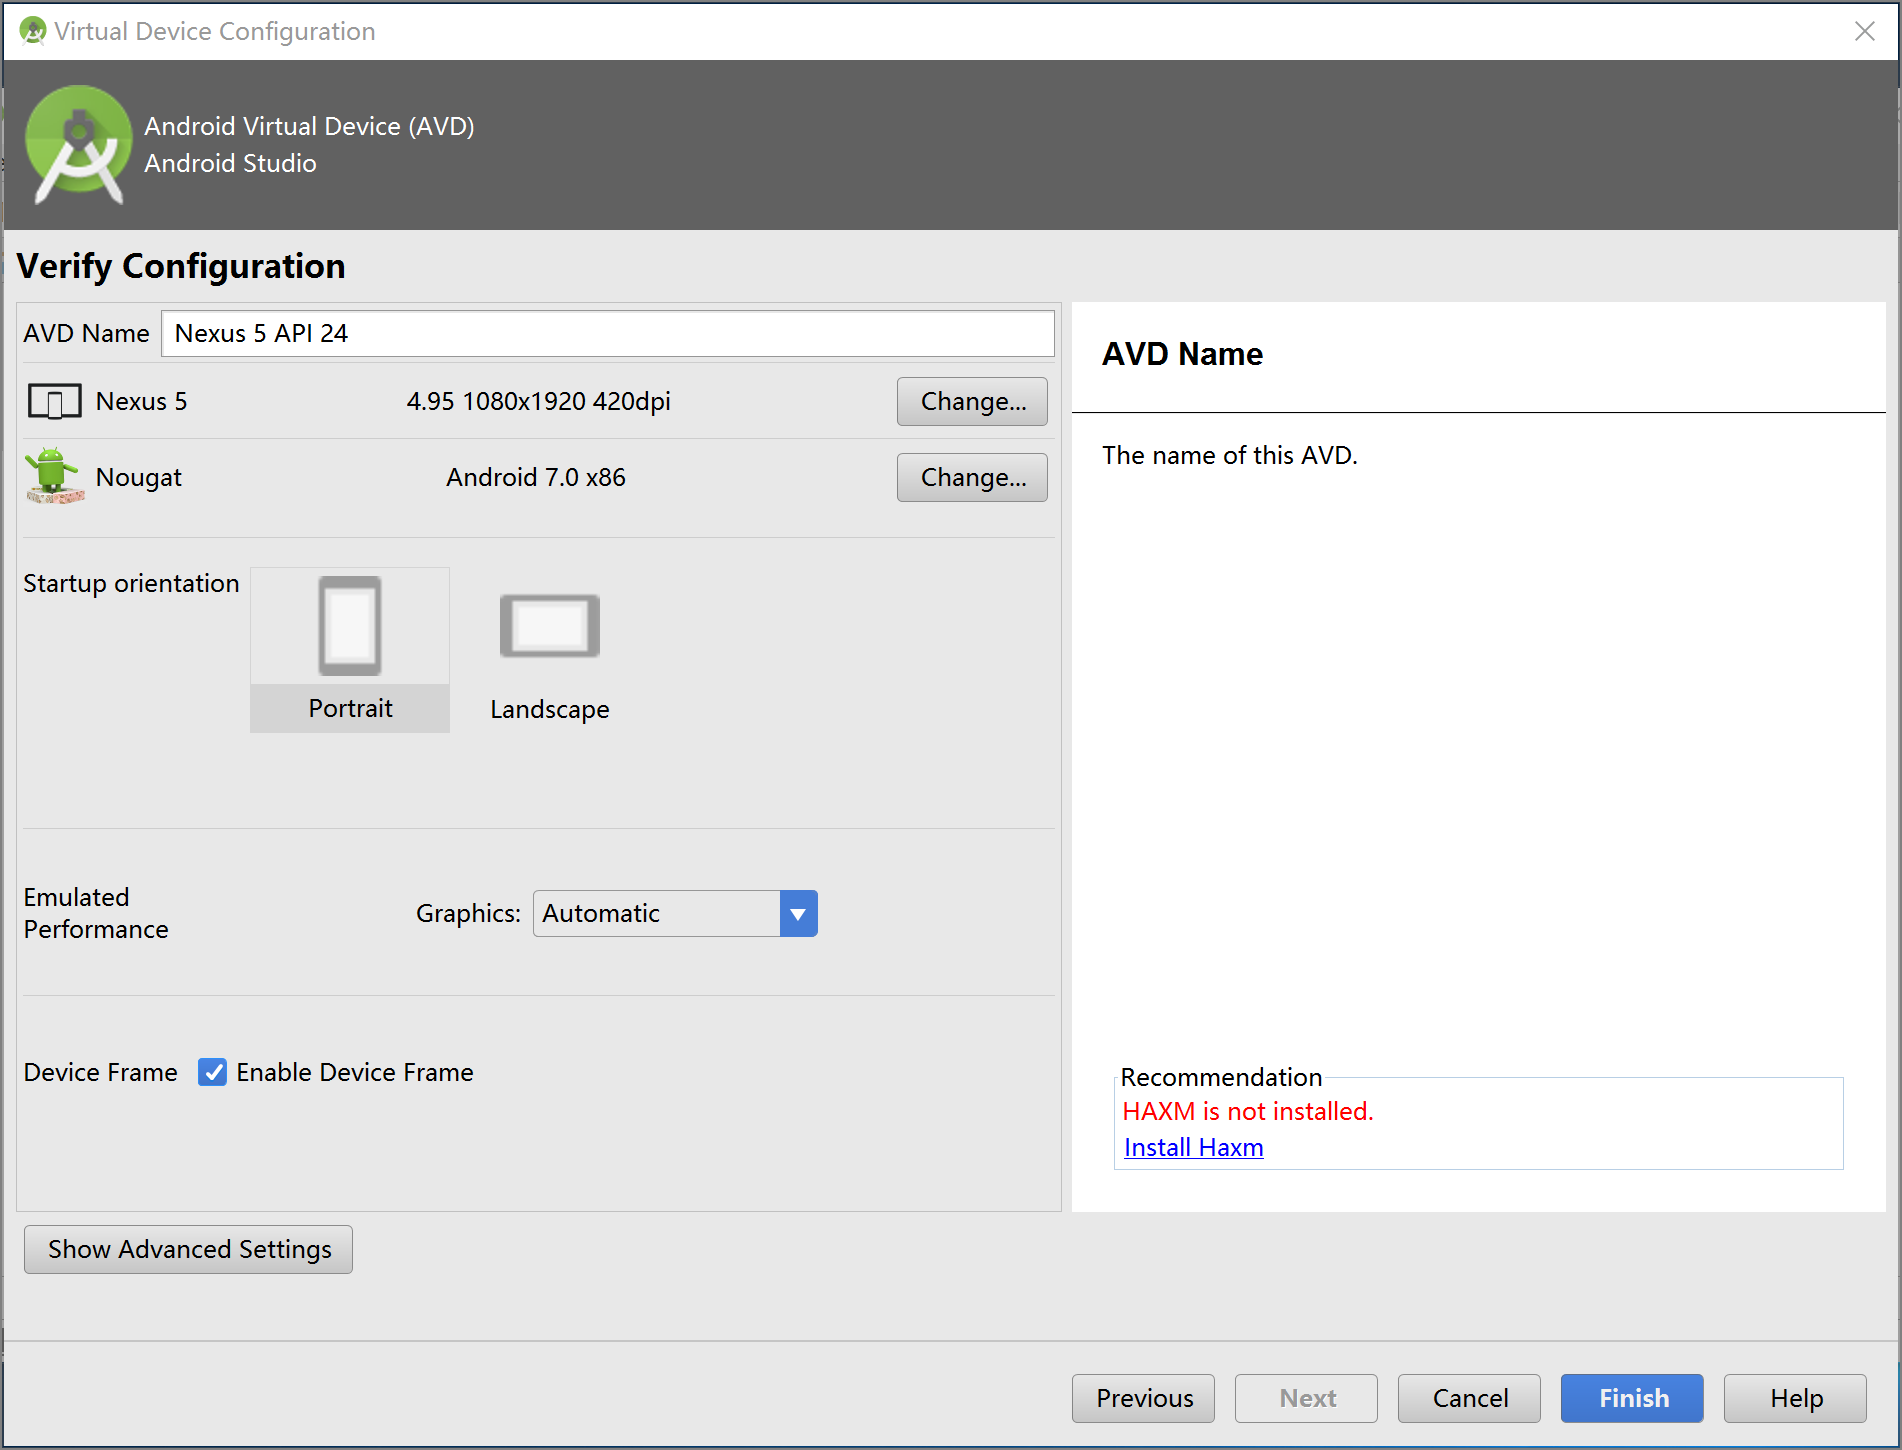
Task: Click the 'Android 7.0 x86' text
Action: click(536, 477)
